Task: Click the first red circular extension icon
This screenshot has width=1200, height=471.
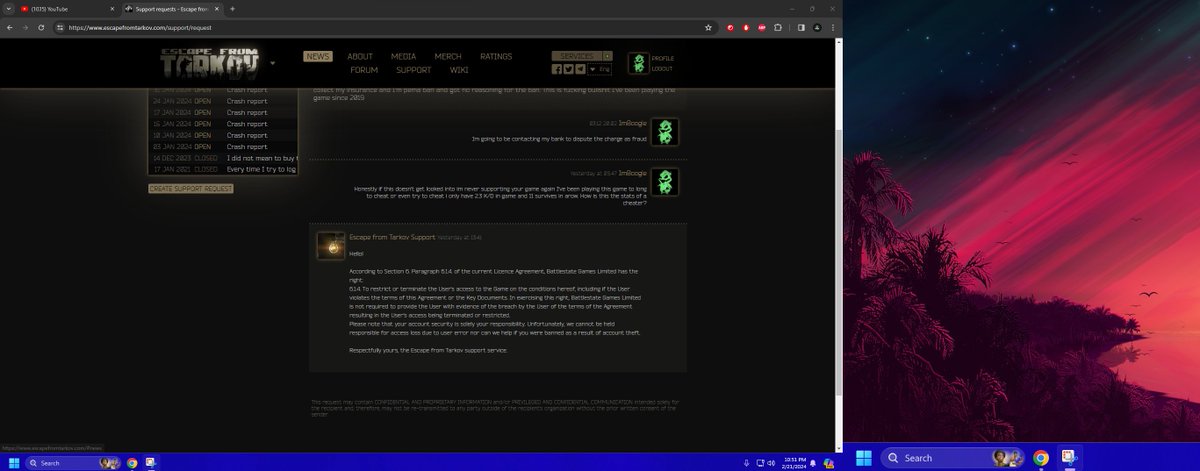Action: tap(730, 27)
